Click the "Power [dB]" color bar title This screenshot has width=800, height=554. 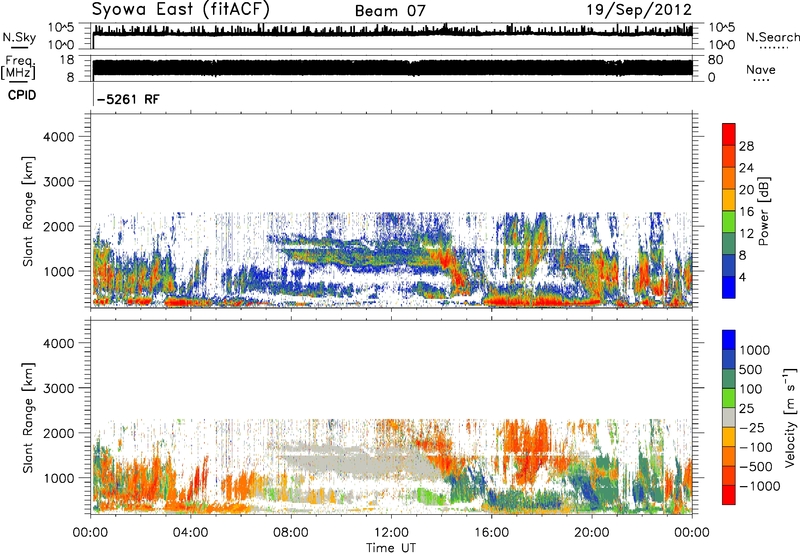pos(763,212)
